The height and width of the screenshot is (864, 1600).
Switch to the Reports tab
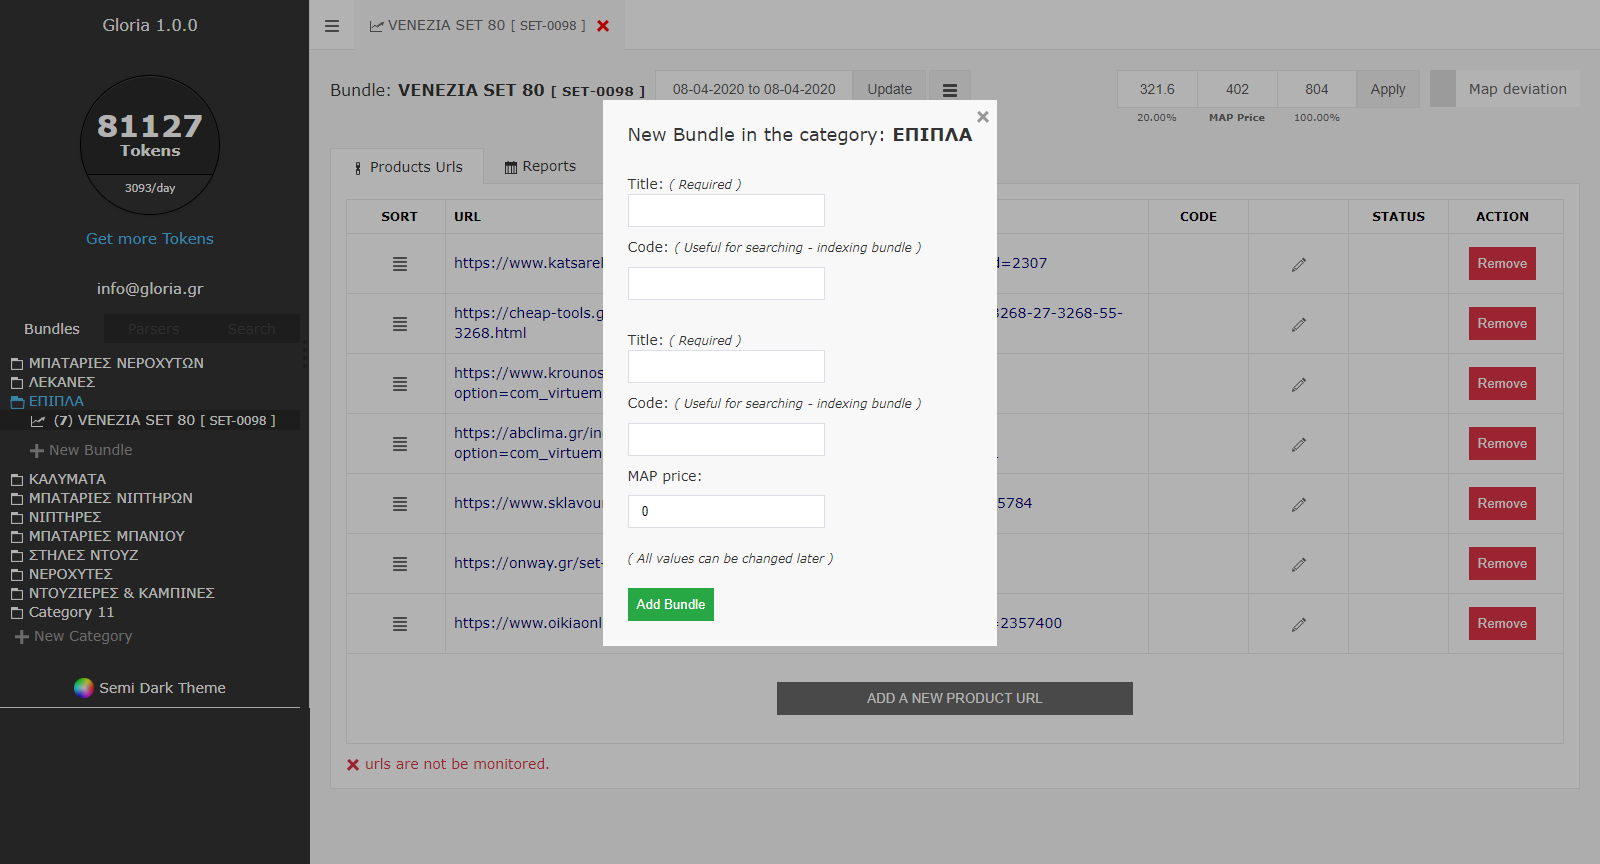540,167
